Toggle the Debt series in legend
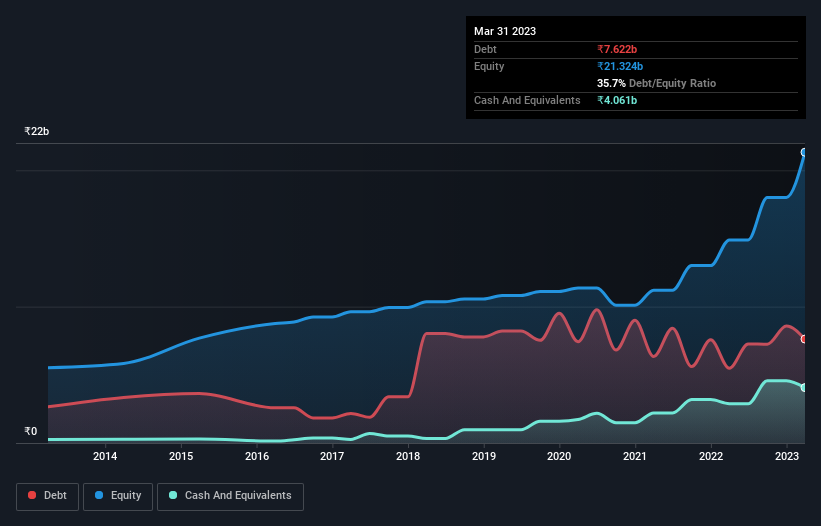The image size is (821, 526). pos(48,496)
